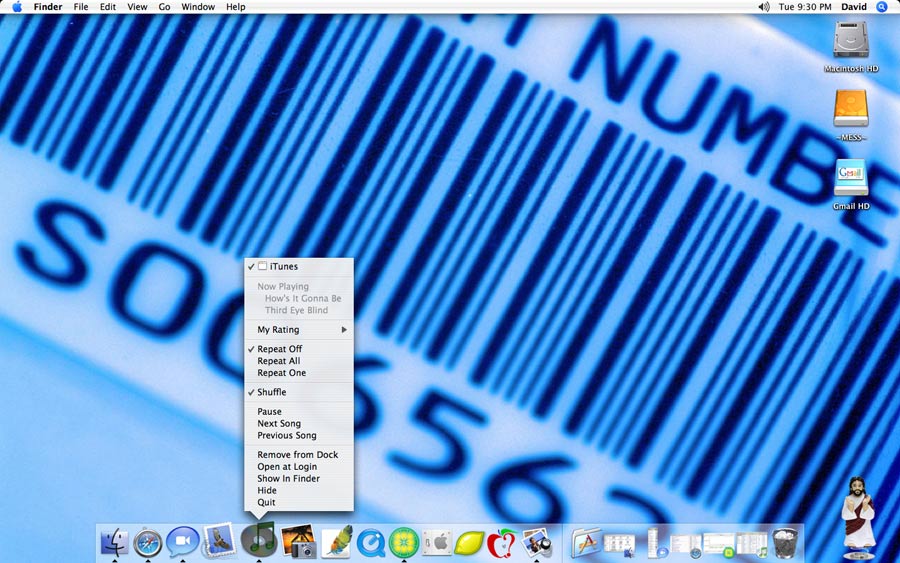Open the red apple question-mark icon
Screen dimensions: 900x563
502,543
